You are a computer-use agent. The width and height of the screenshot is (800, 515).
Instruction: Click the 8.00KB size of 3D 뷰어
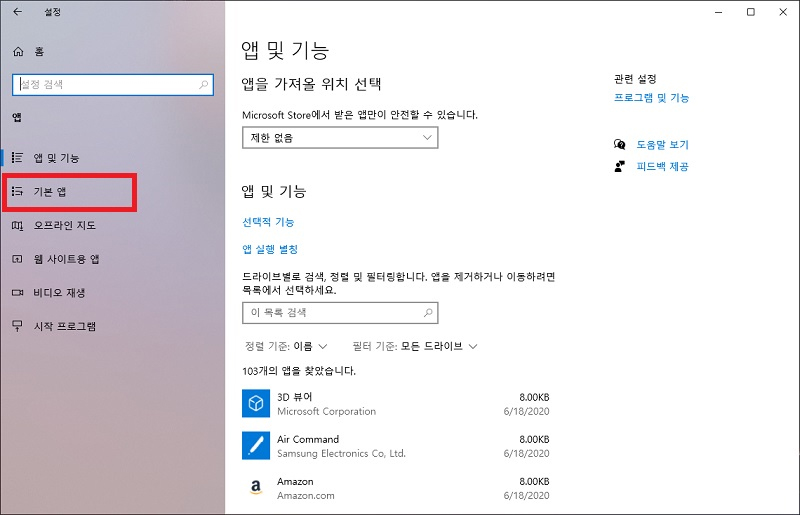click(x=534, y=397)
